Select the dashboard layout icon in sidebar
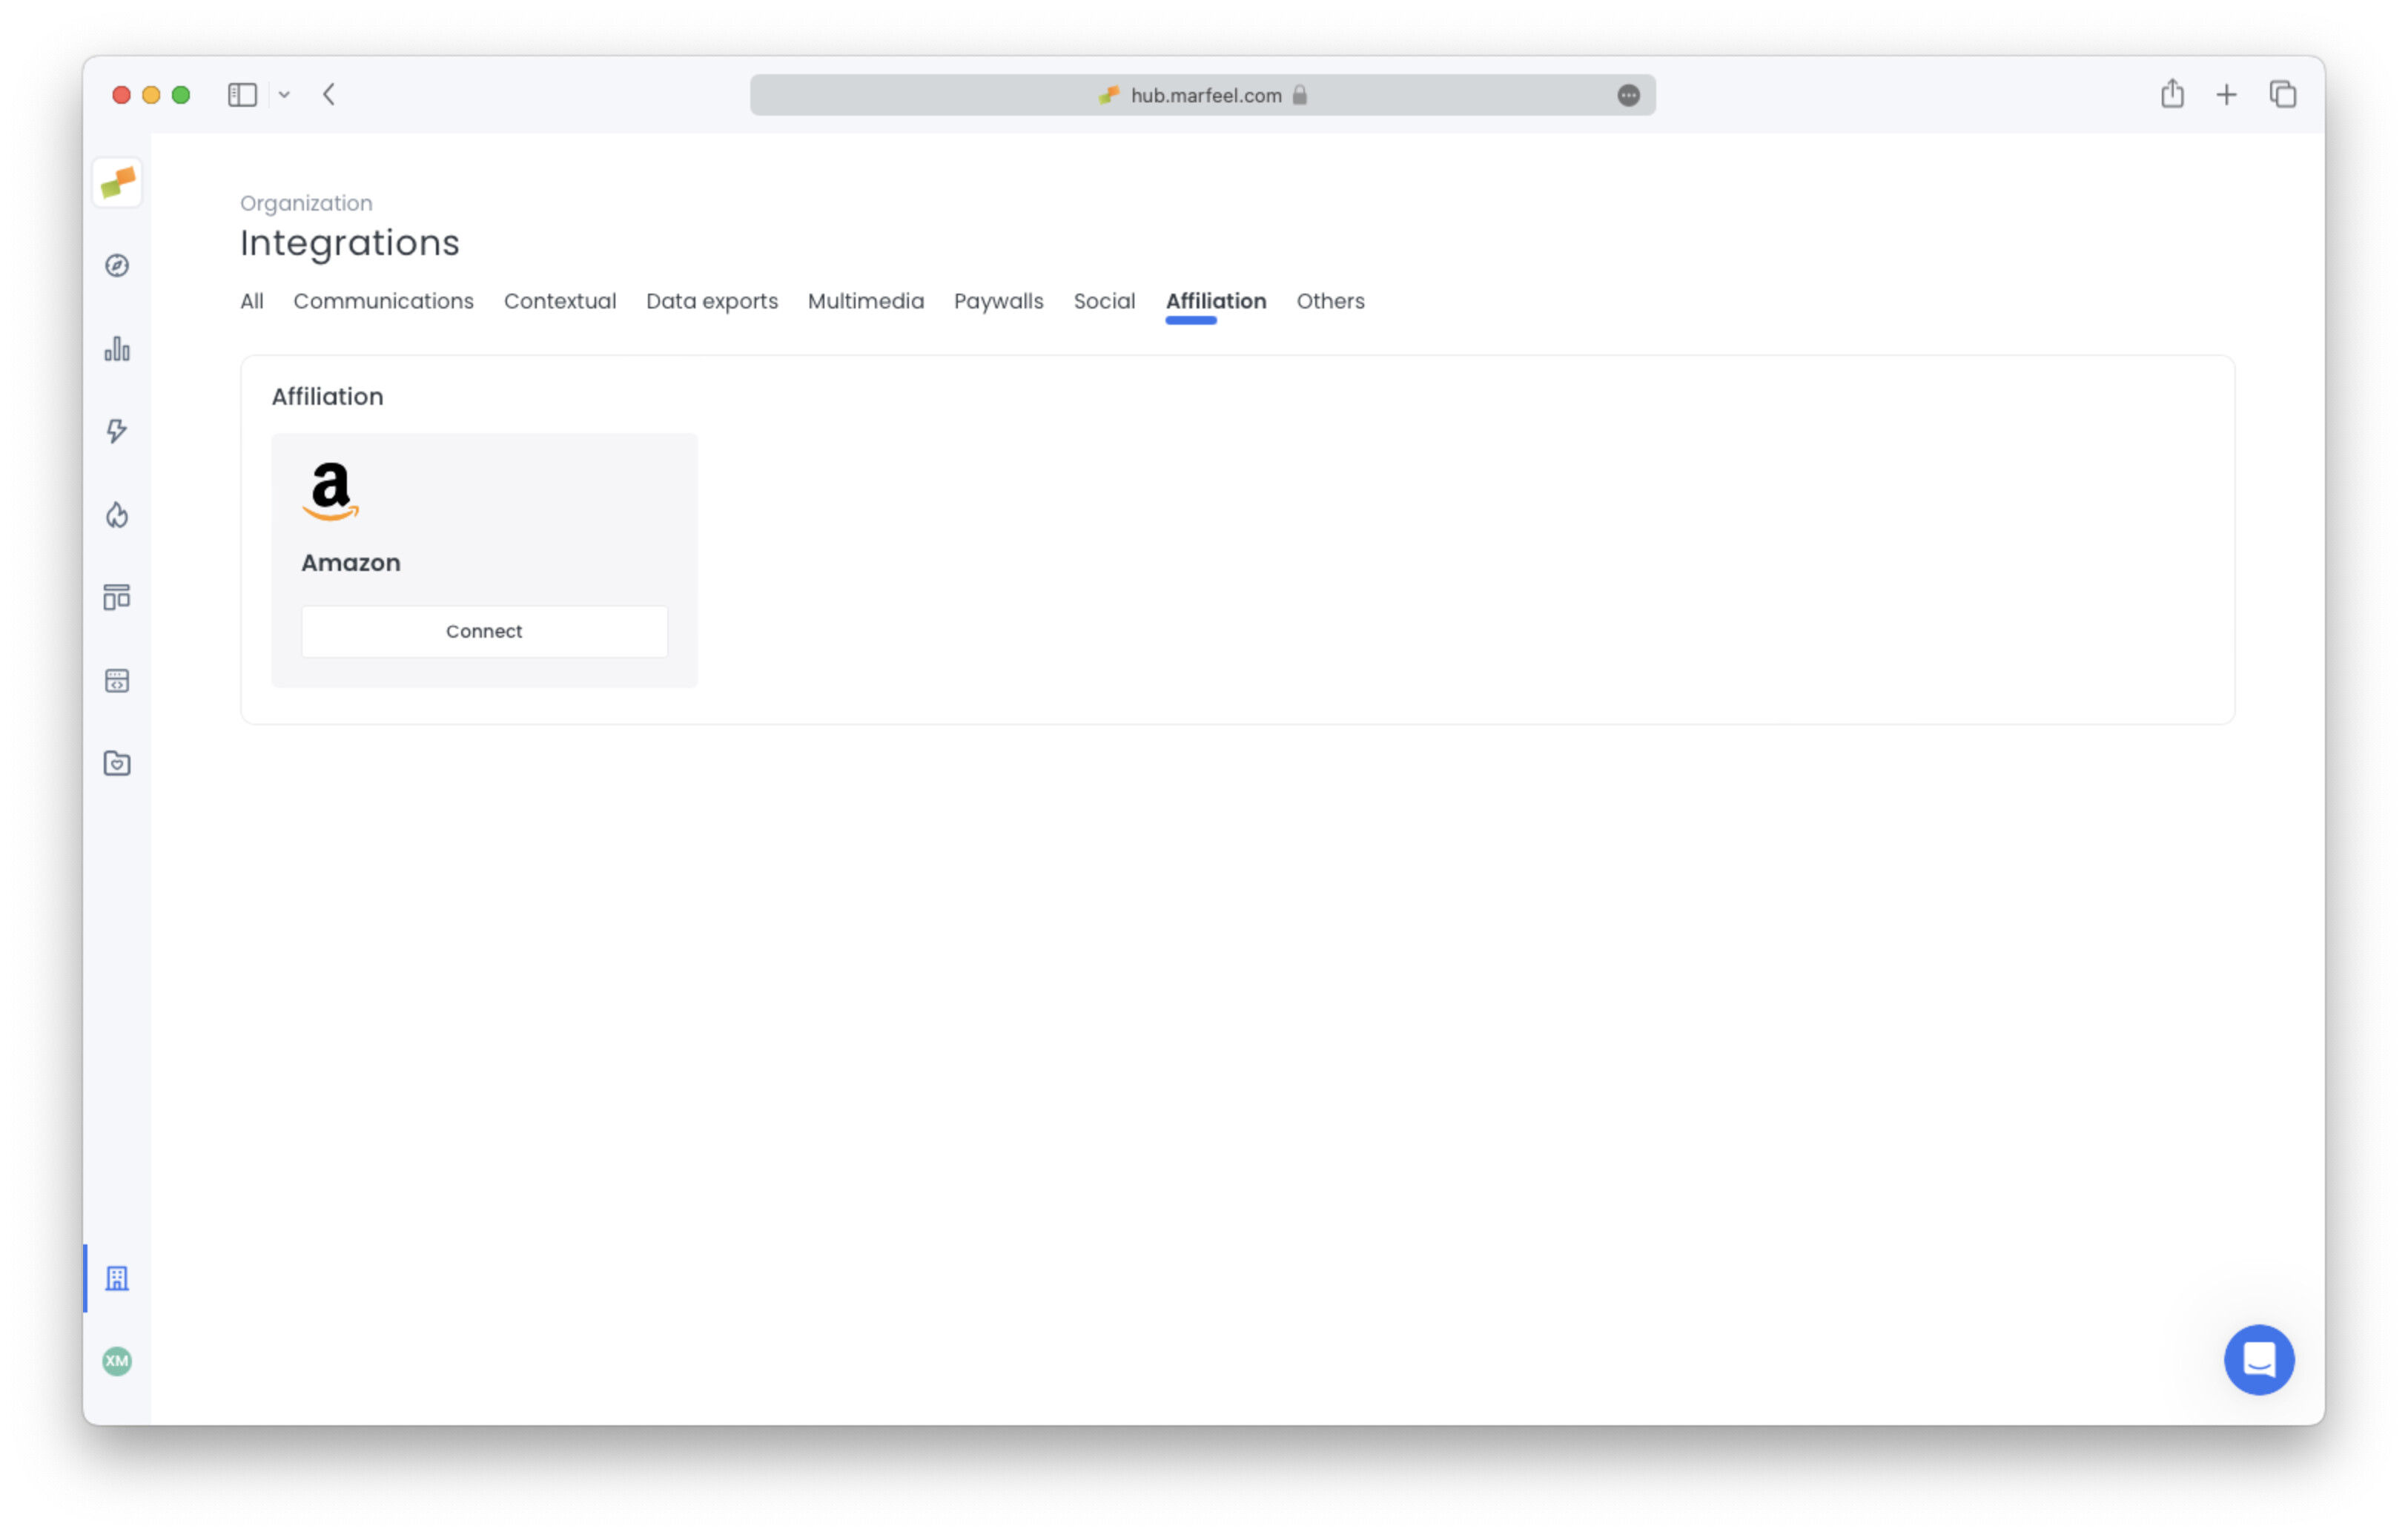 pos(117,597)
